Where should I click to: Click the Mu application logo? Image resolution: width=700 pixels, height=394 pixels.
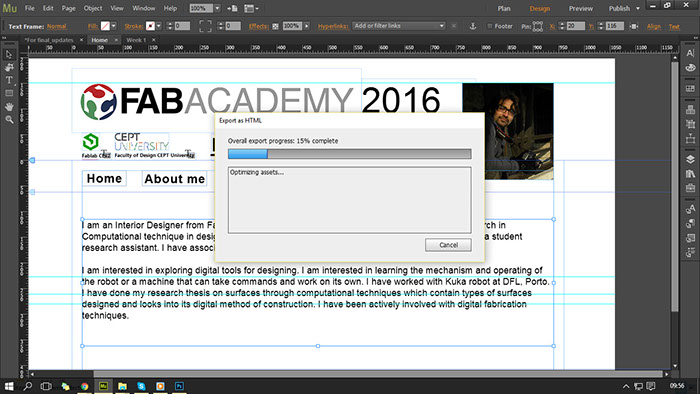click(x=10, y=8)
